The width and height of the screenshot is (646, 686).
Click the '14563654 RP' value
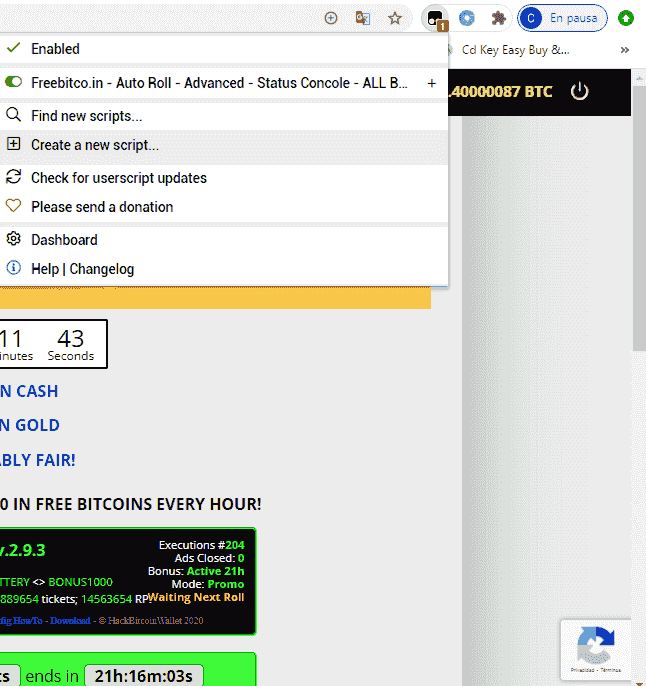click(116, 599)
